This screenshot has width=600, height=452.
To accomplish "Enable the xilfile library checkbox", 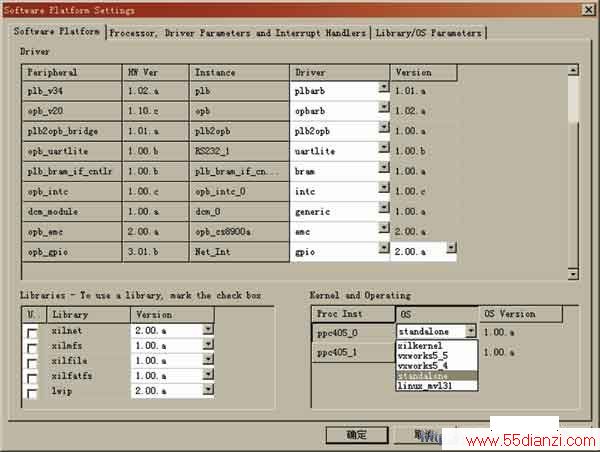I will tap(32, 363).
